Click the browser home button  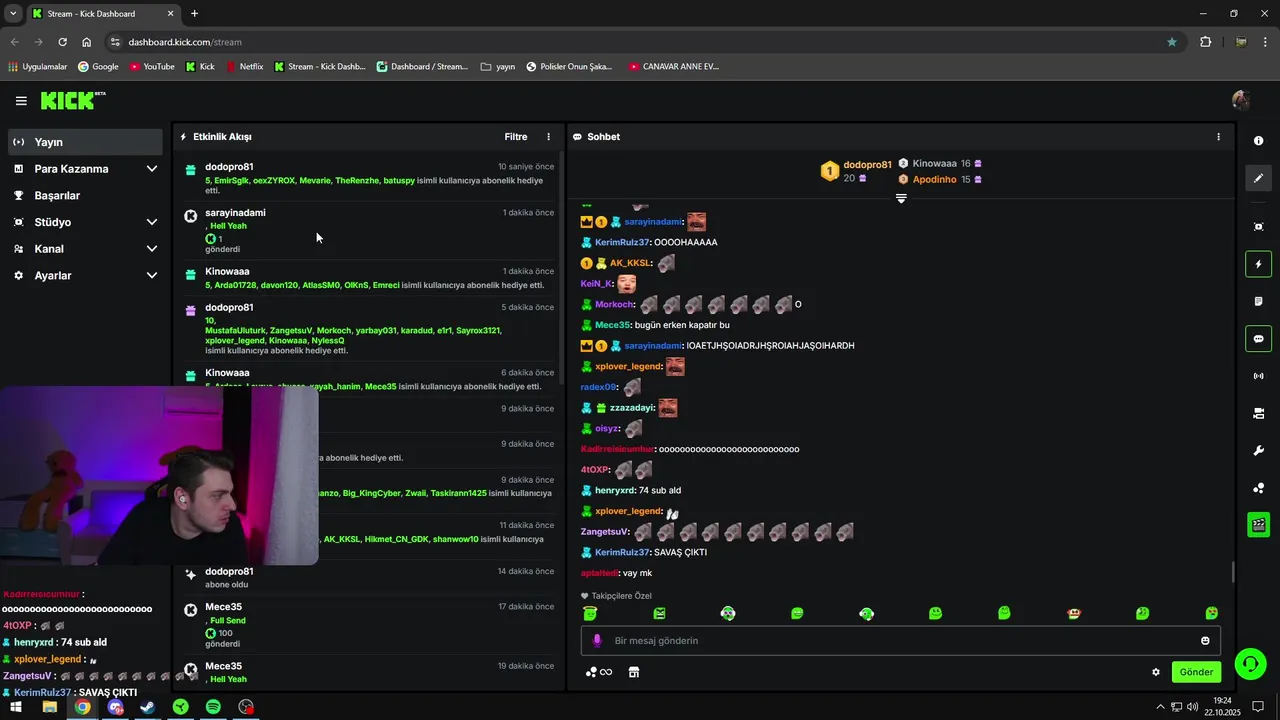87,42
